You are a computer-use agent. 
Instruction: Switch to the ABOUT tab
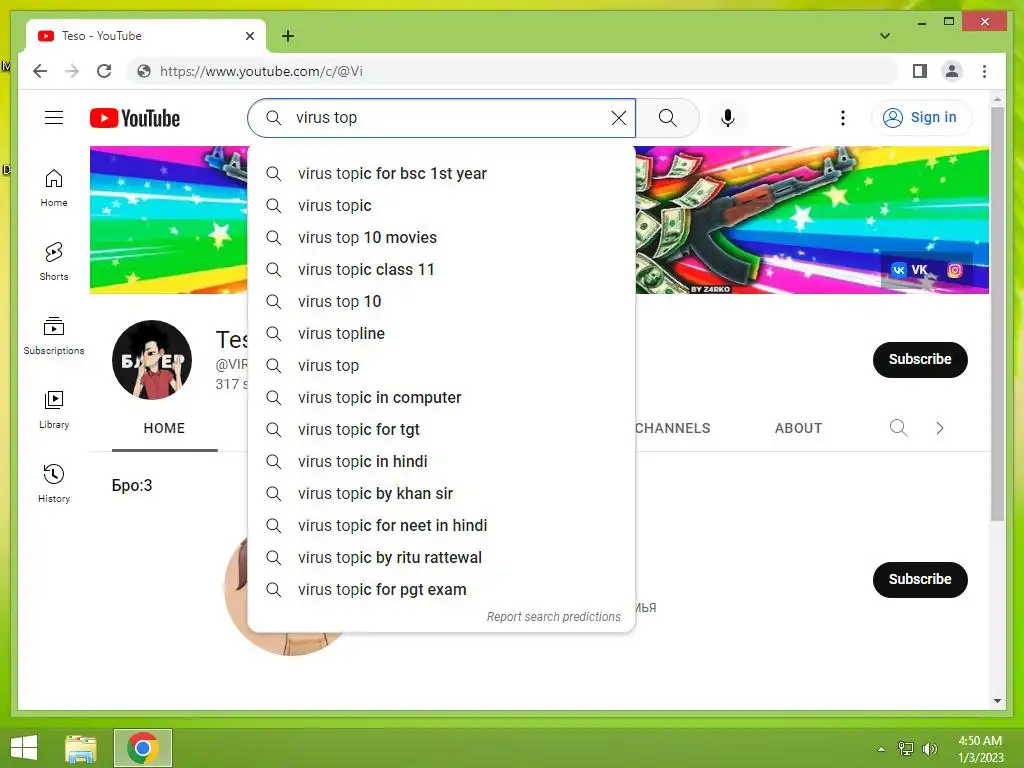(798, 428)
